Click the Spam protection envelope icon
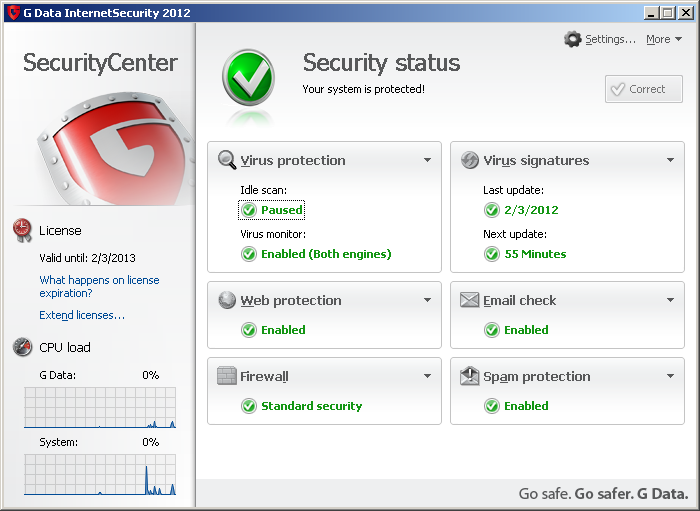Screen dimensions: 700x511 [x=470, y=377]
